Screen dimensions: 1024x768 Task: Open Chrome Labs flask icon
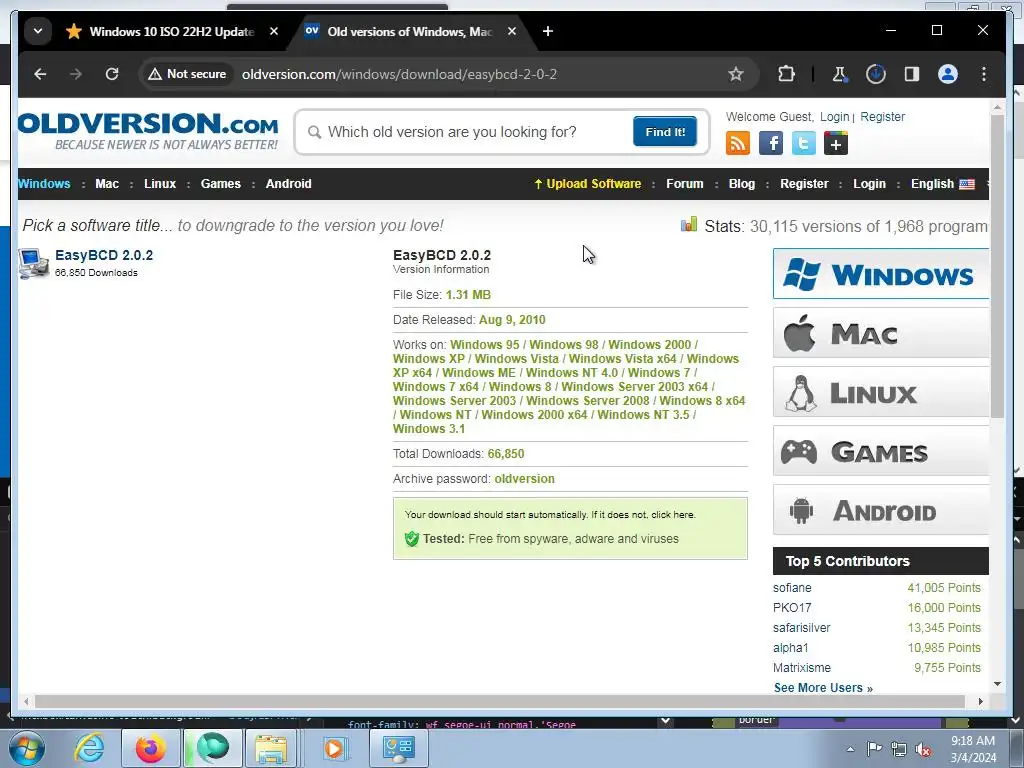pos(839,74)
